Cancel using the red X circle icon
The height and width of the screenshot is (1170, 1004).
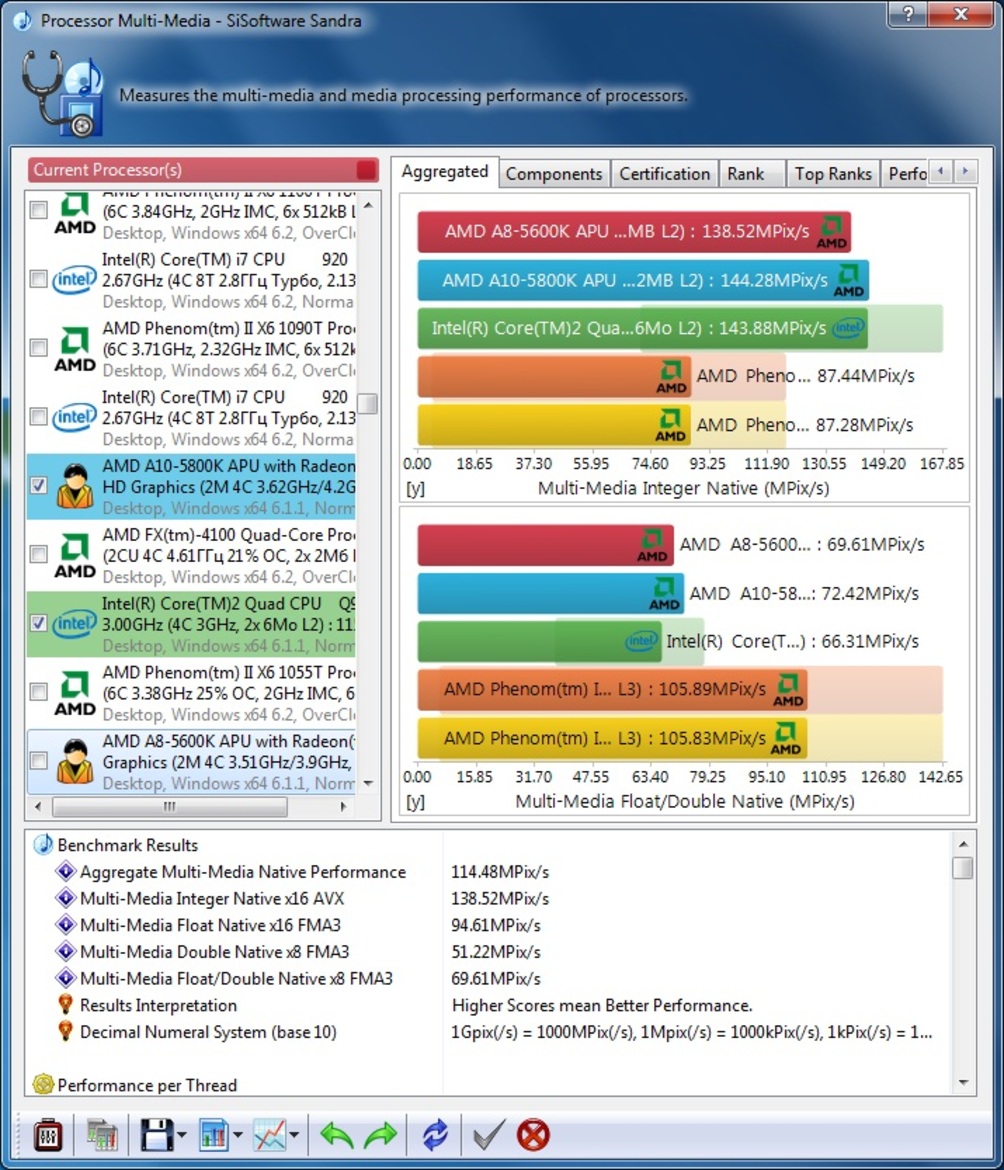[533, 1136]
